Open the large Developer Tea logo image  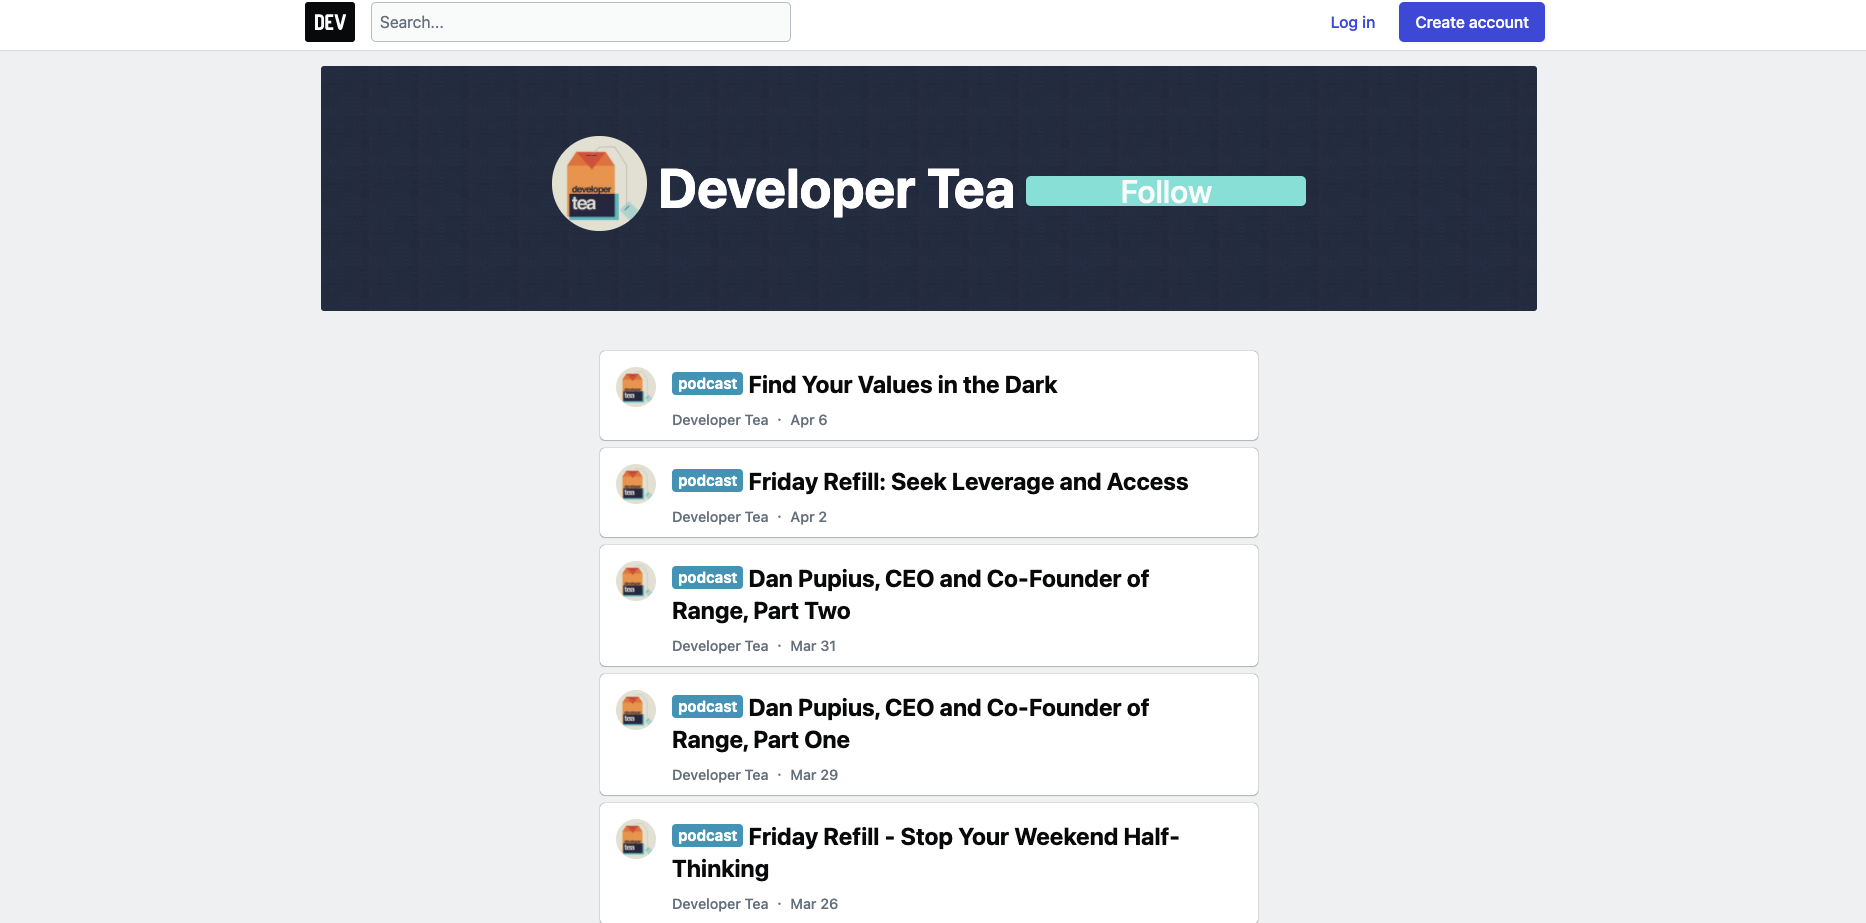(599, 184)
